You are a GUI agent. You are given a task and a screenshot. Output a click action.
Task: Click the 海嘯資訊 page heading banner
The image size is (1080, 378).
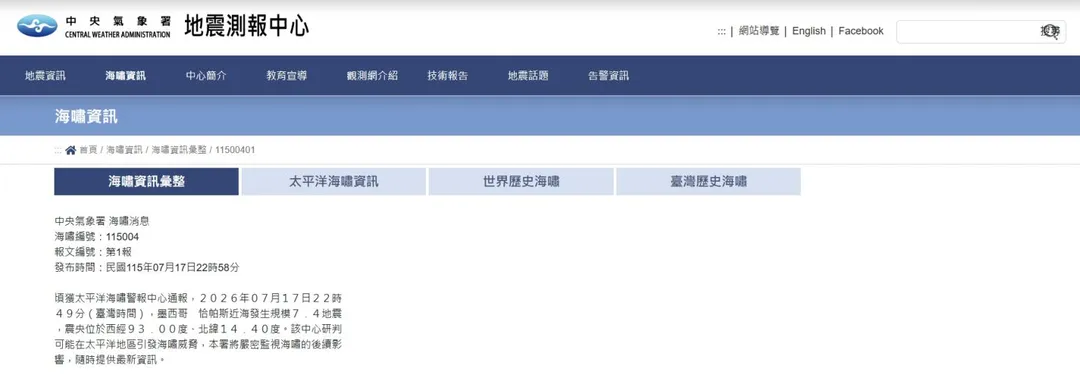[86, 116]
